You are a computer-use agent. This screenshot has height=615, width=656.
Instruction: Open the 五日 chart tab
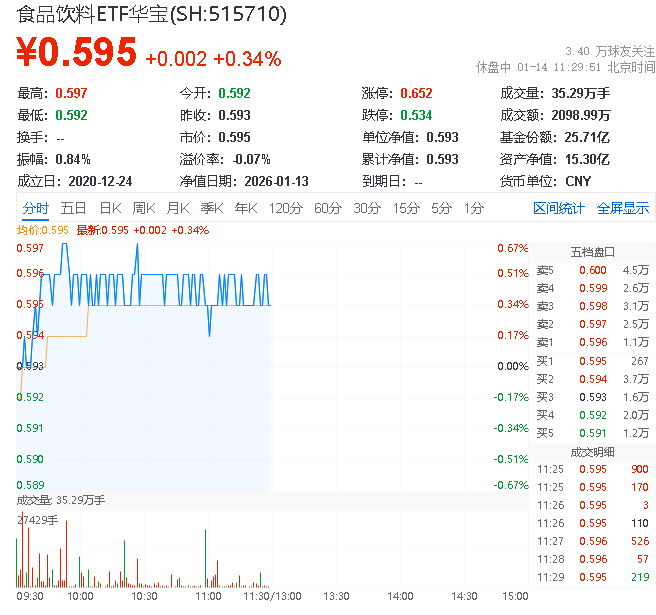click(73, 208)
